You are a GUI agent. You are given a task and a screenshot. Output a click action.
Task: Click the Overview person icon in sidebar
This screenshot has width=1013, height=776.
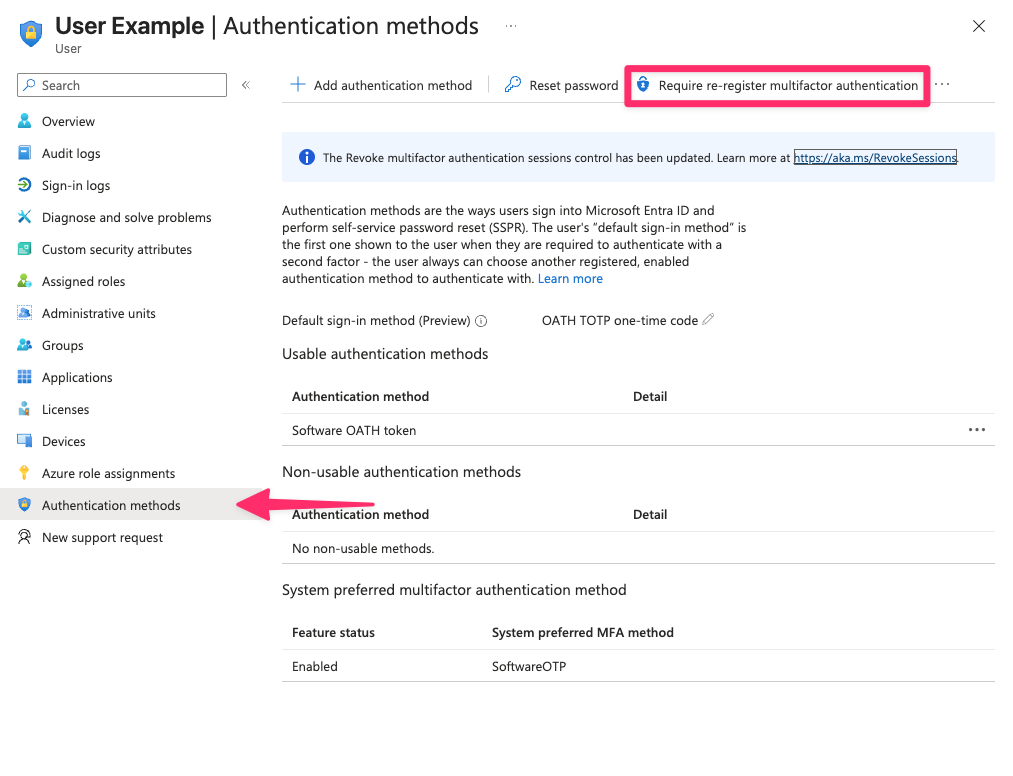(25, 121)
